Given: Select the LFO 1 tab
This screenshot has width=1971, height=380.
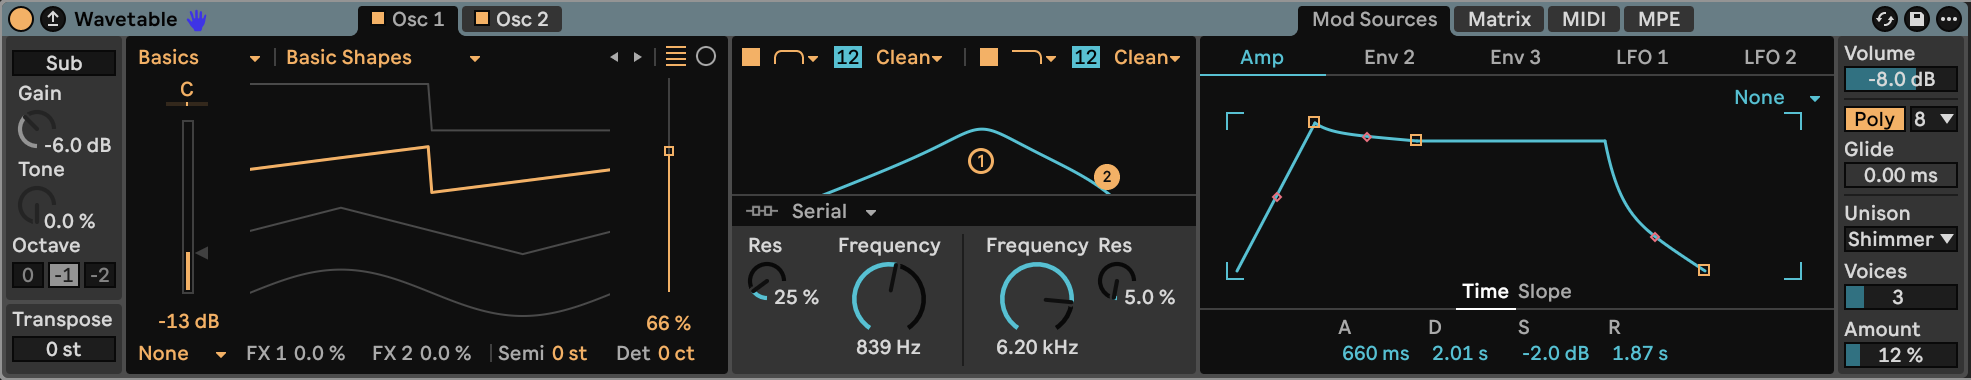Looking at the screenshot, I should [1642, 57].
